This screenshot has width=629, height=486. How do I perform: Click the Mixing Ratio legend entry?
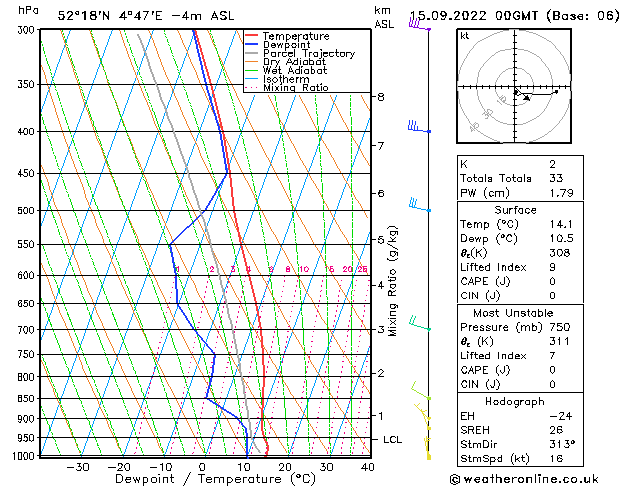(x=296, y=88)
